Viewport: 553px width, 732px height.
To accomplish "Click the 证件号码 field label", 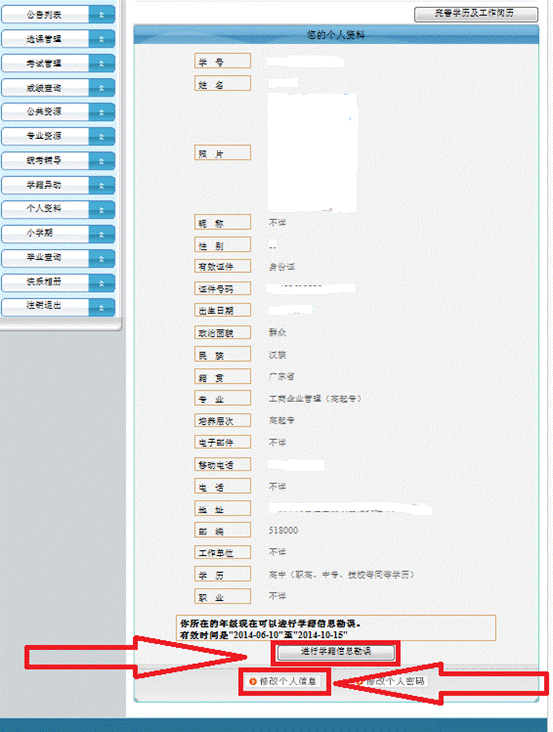I will click(223, 289).
